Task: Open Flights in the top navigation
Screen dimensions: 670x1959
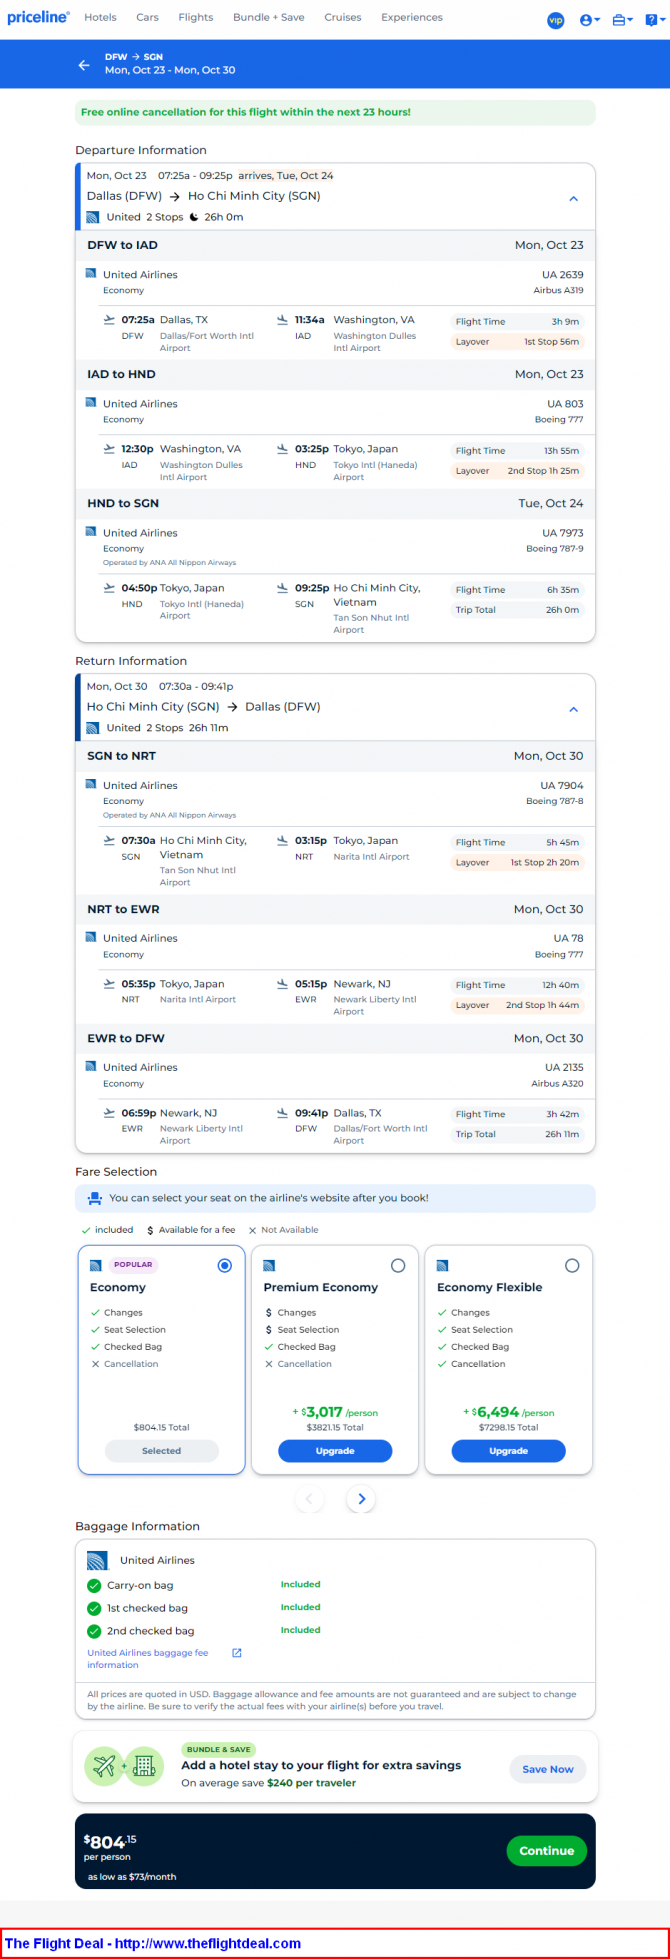Action: click(x=195, y=17)
